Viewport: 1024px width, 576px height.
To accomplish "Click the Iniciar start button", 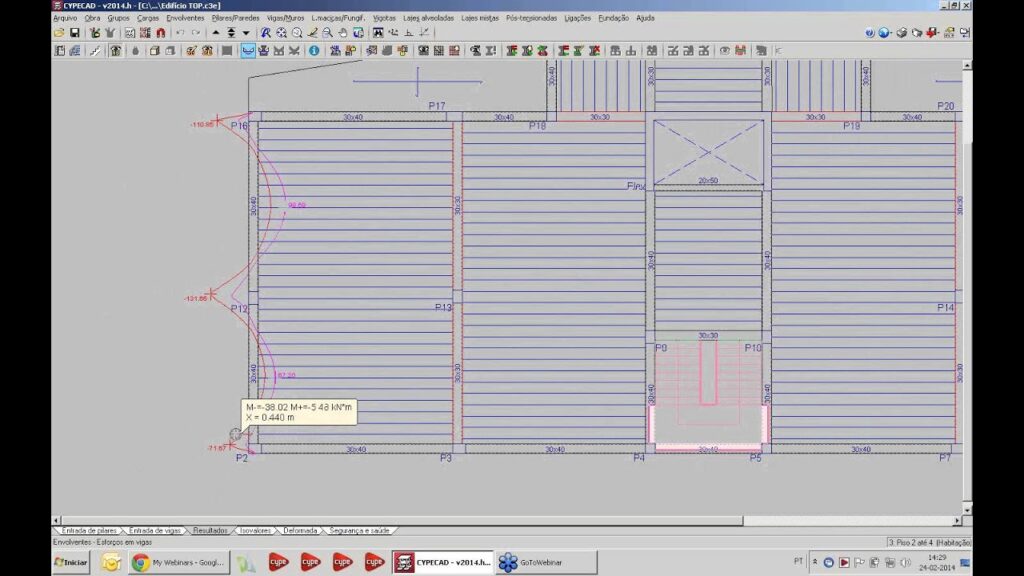I will [71, 562].
